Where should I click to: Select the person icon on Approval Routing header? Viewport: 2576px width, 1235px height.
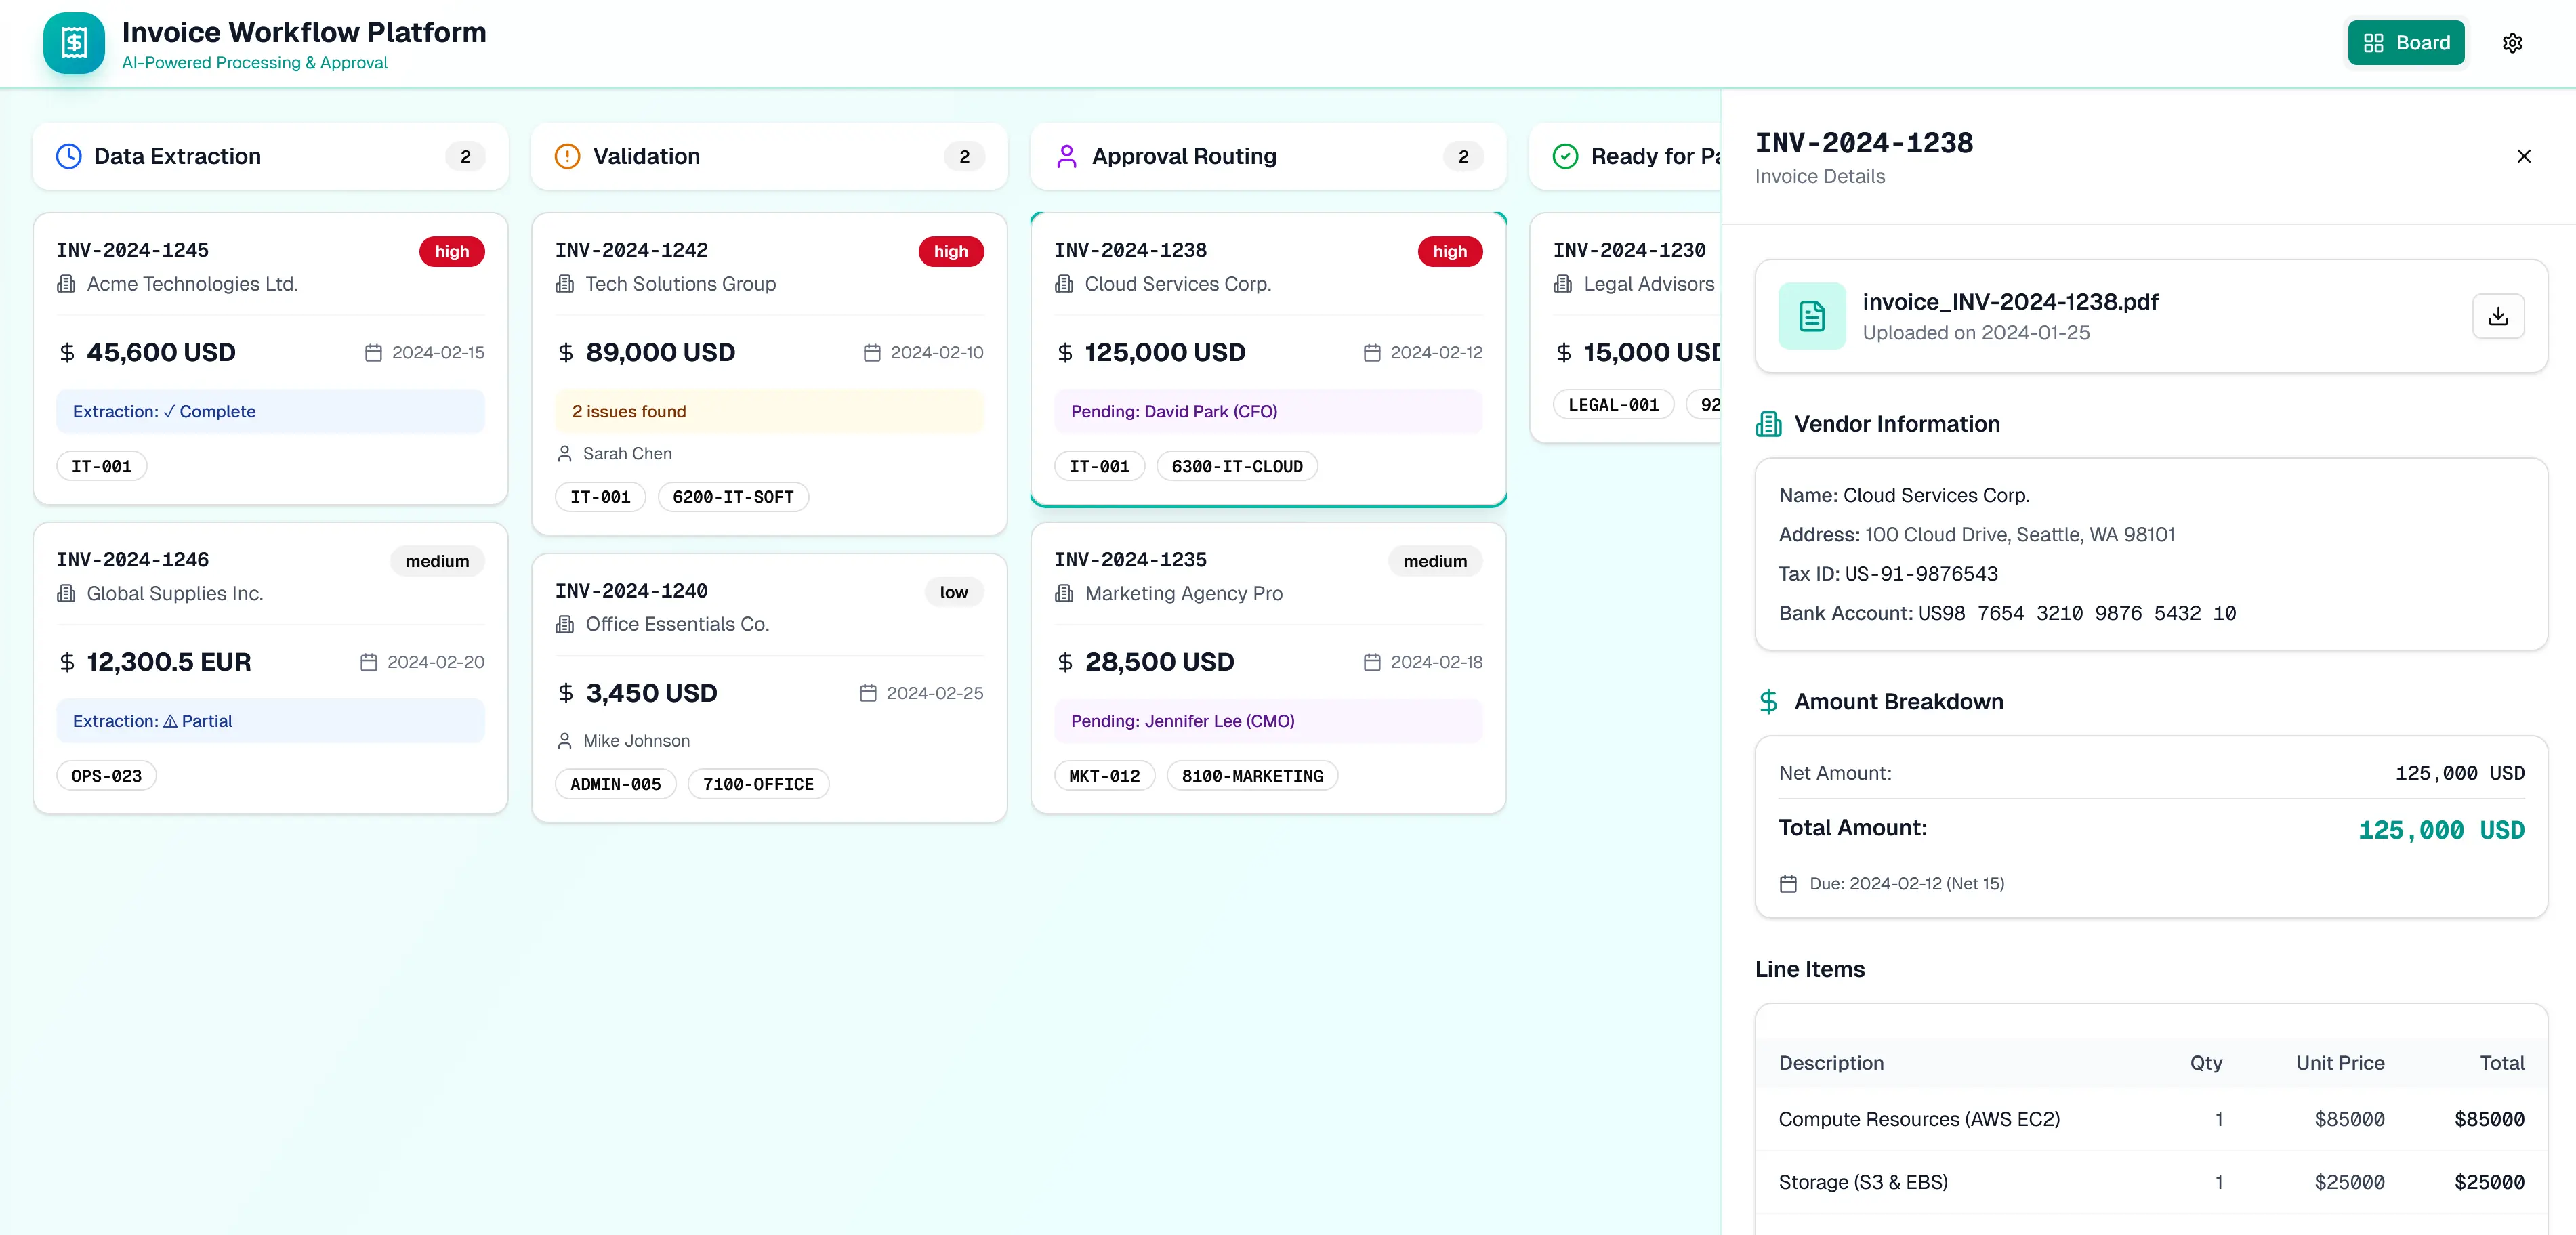1066,156
